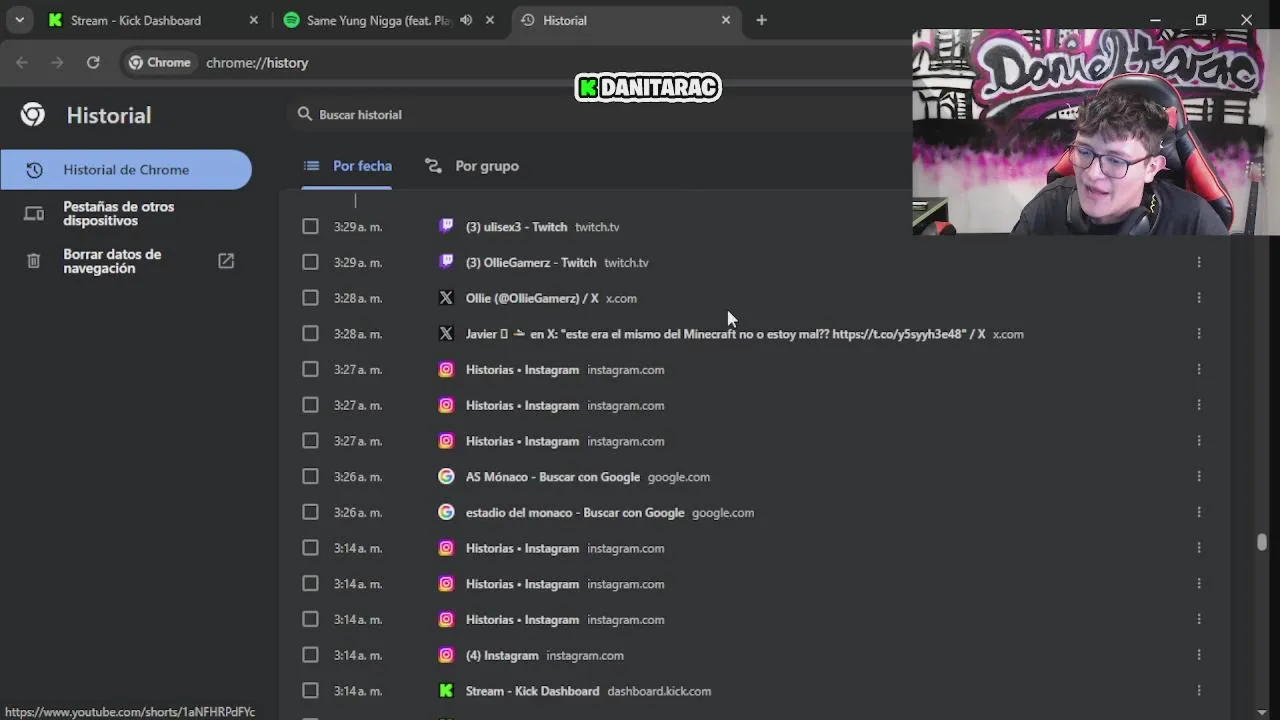Open a new browser tab
The height and width of the screenshot is (720, 1280).
click(x=761, y=20)
